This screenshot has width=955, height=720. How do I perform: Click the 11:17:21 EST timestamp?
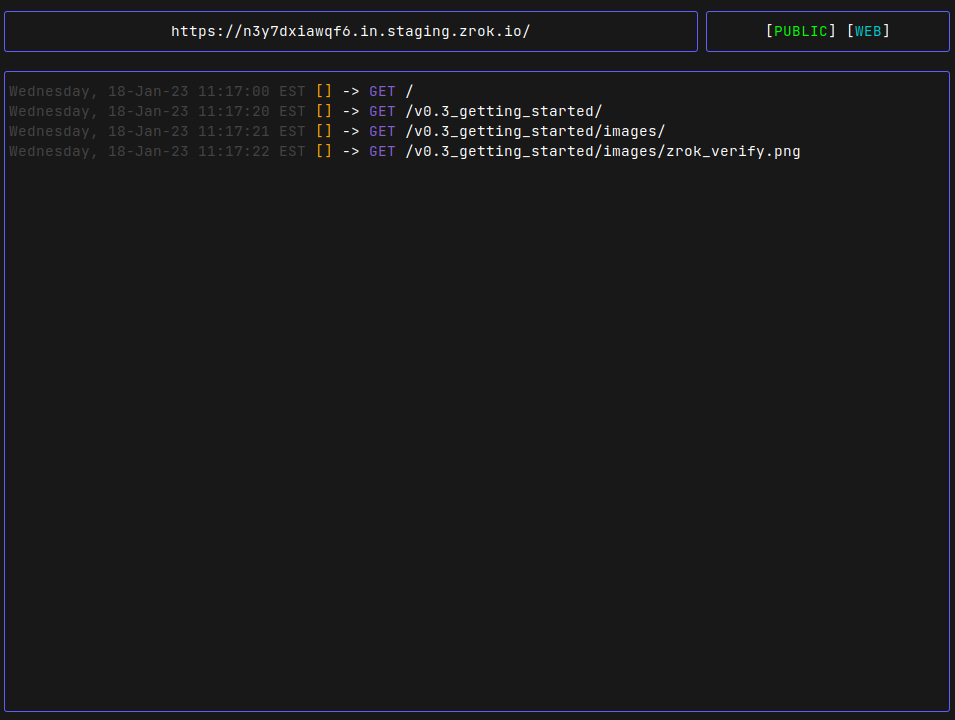coord(252,132)
